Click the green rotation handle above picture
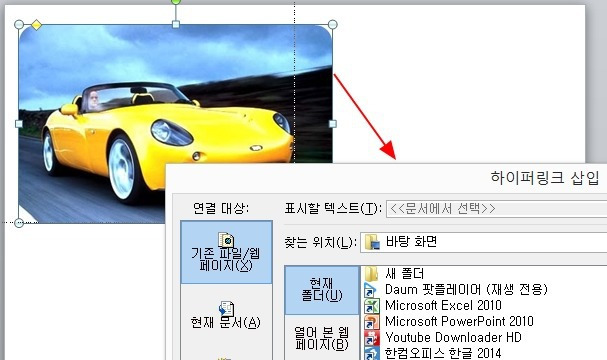The image size is (607, 360). 176,2
